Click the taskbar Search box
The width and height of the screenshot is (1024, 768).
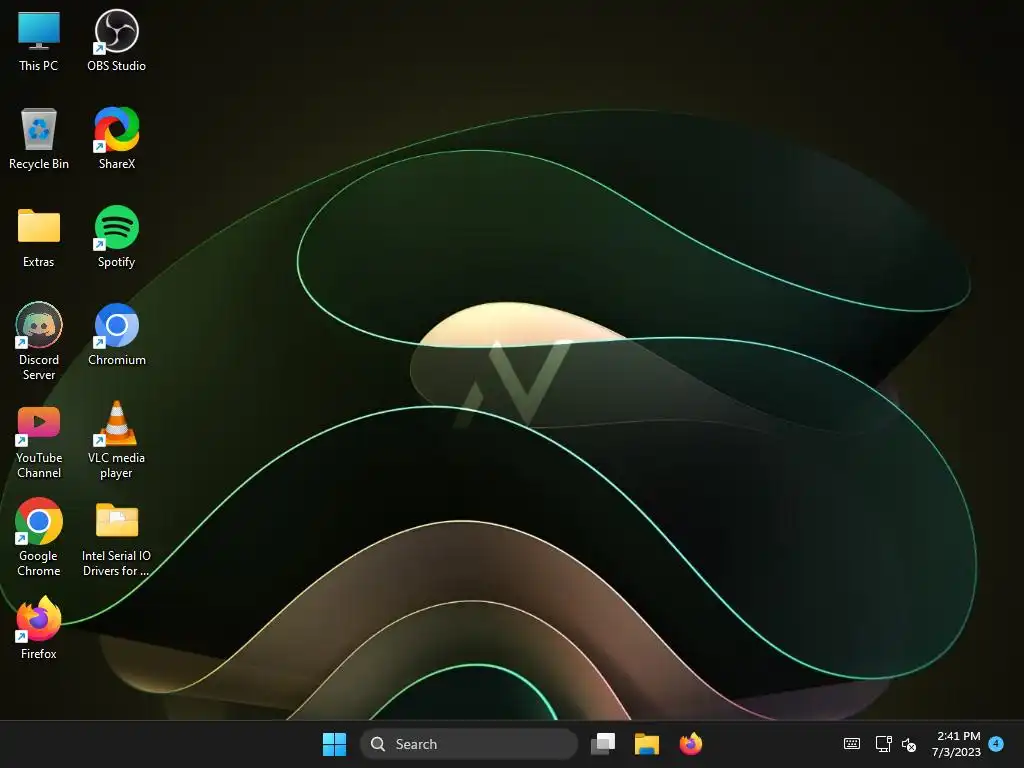[x=469, y=744]
